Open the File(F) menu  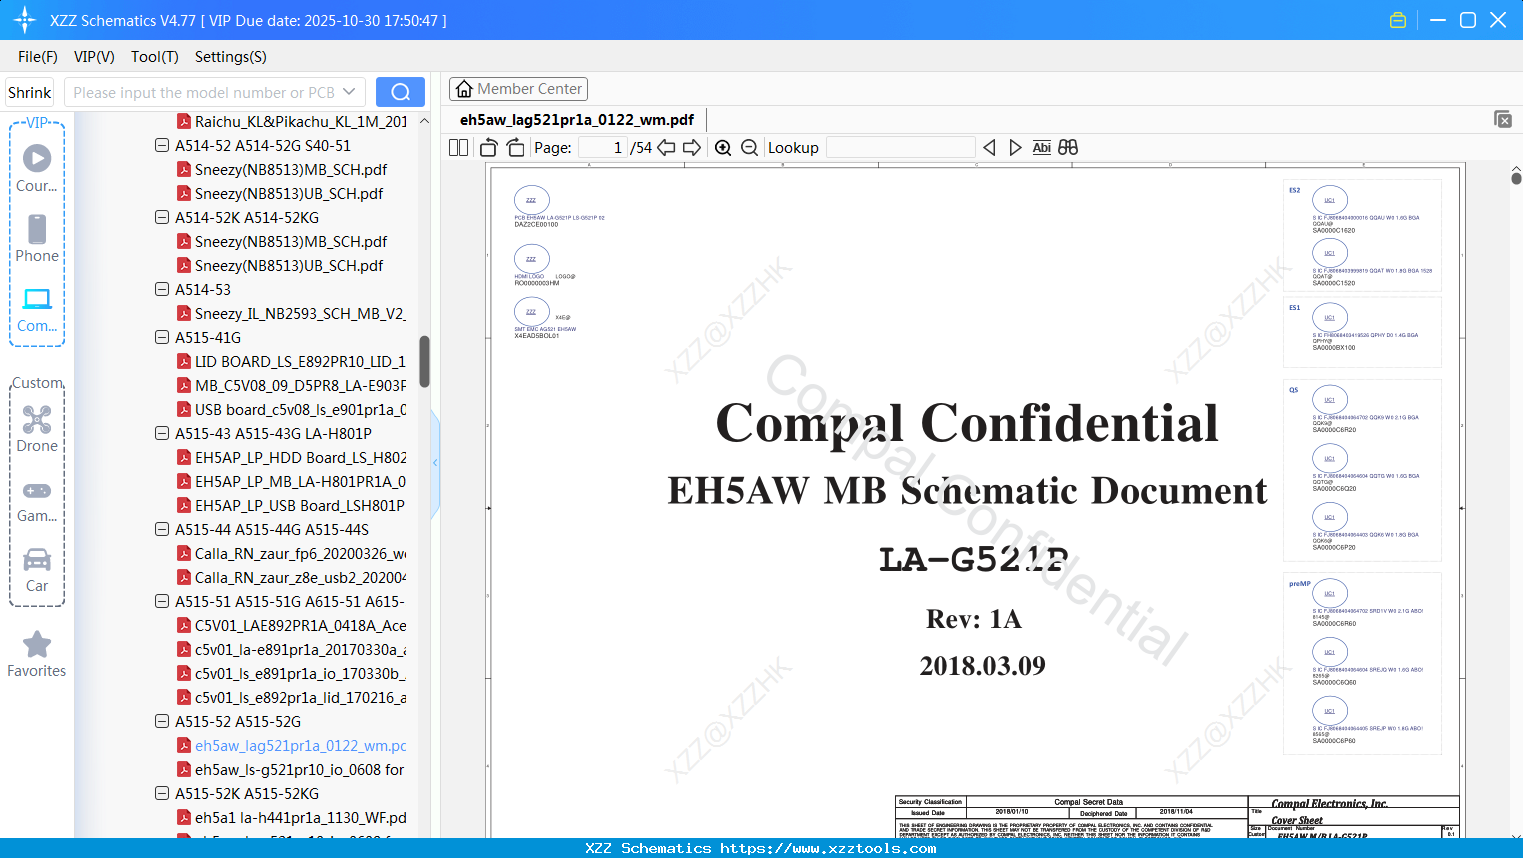click(x=38, y=57)
